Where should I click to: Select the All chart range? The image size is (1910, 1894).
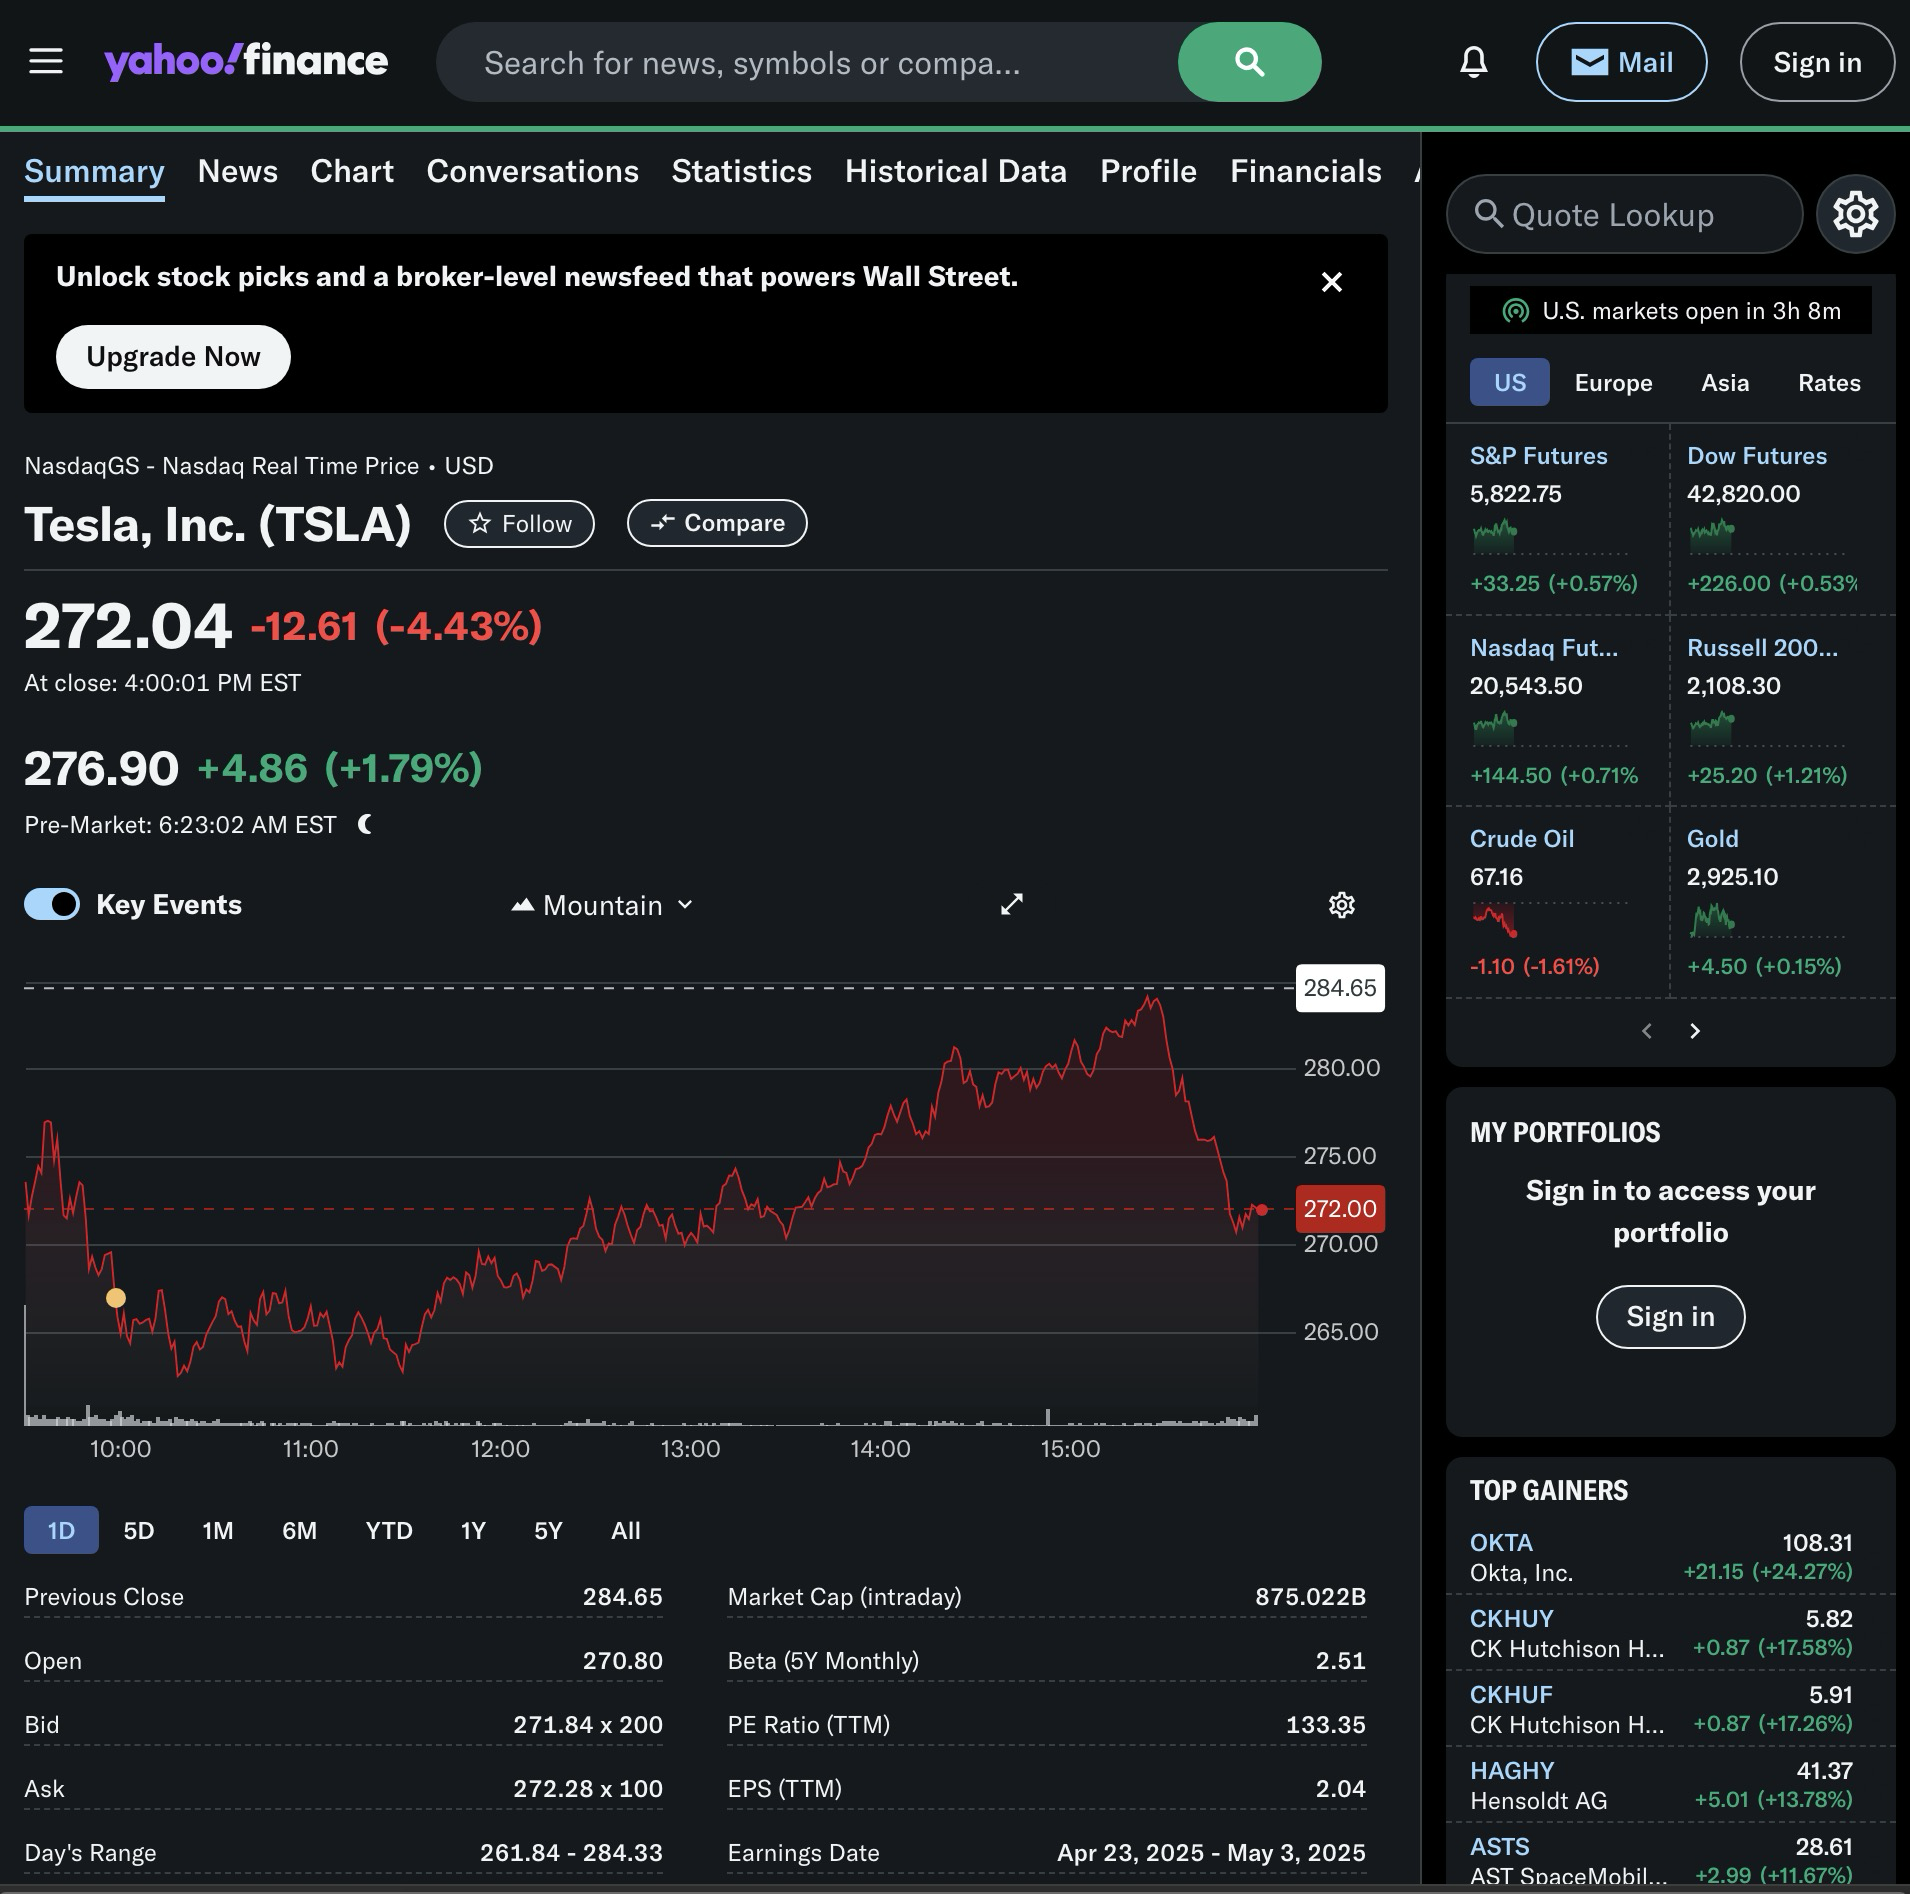[x=625, y=1530]
